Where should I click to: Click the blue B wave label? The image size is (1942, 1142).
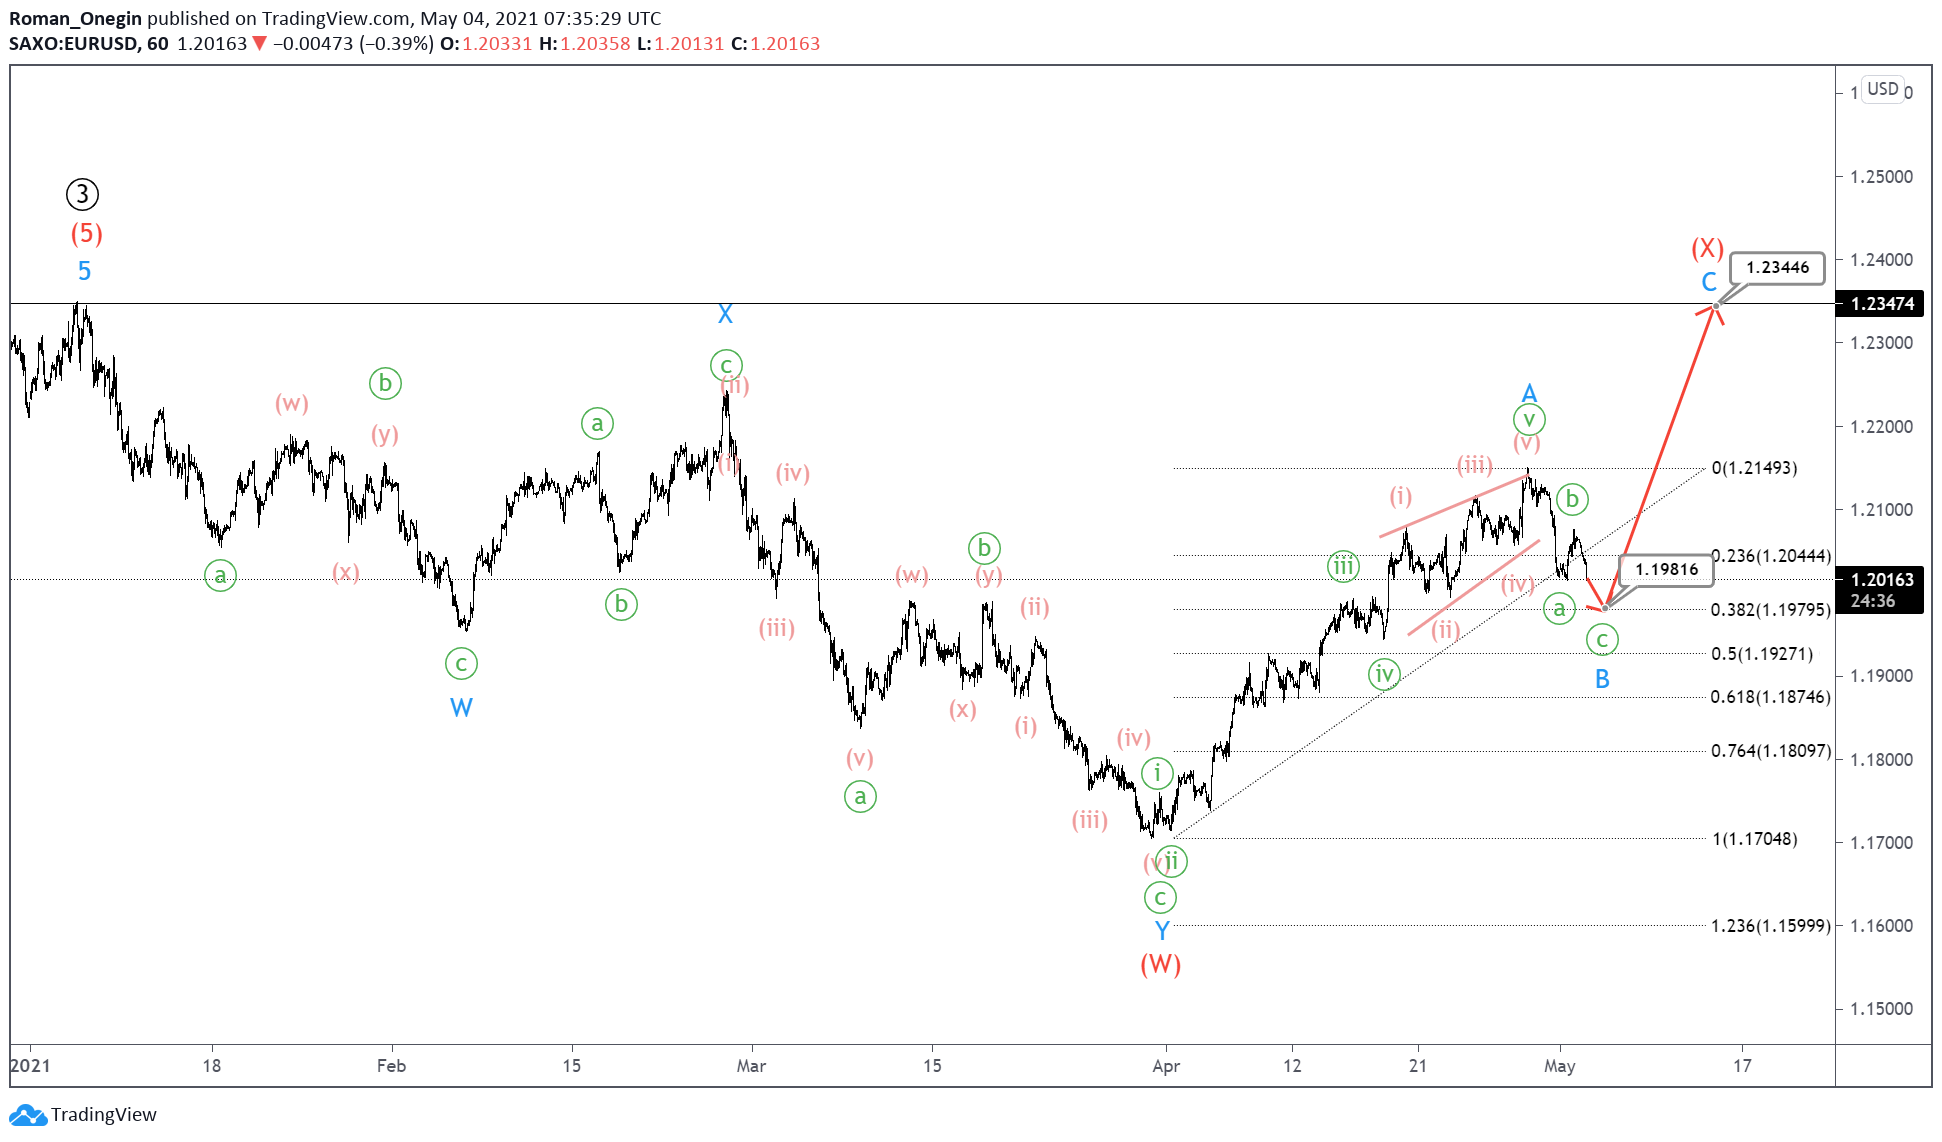tap(1602, 679)
